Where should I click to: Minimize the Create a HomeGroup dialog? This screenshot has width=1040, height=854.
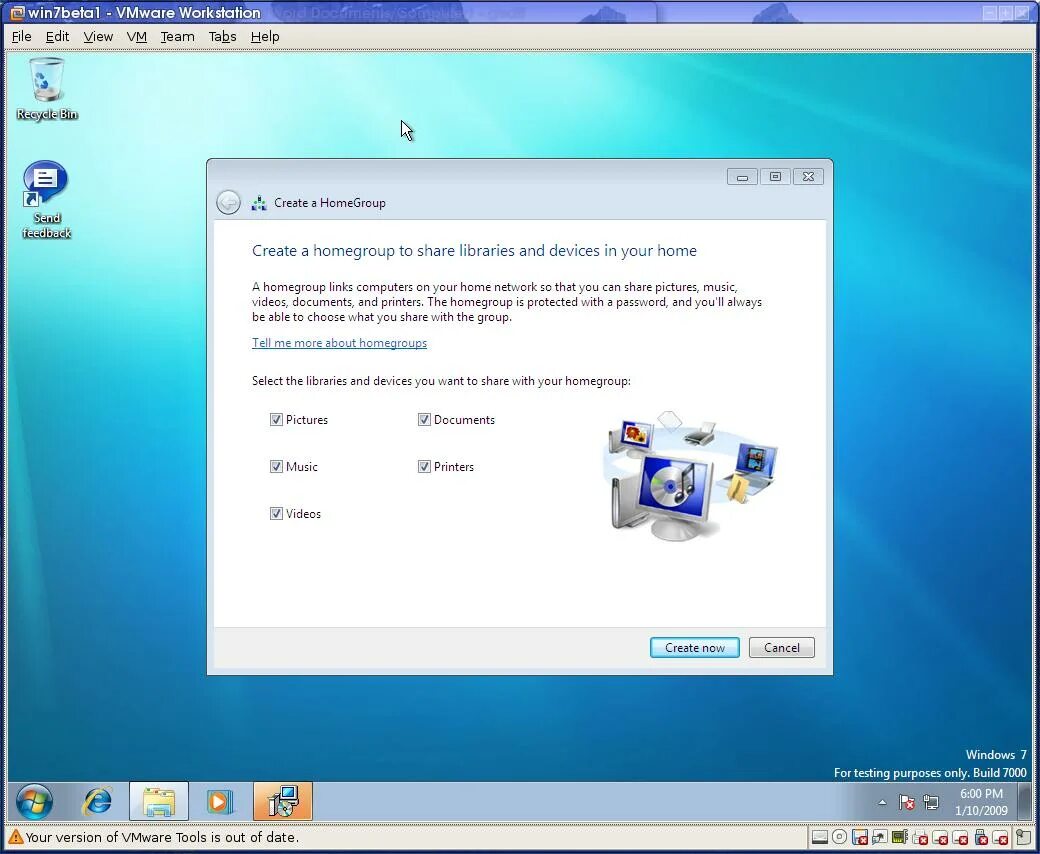[742, 177]
